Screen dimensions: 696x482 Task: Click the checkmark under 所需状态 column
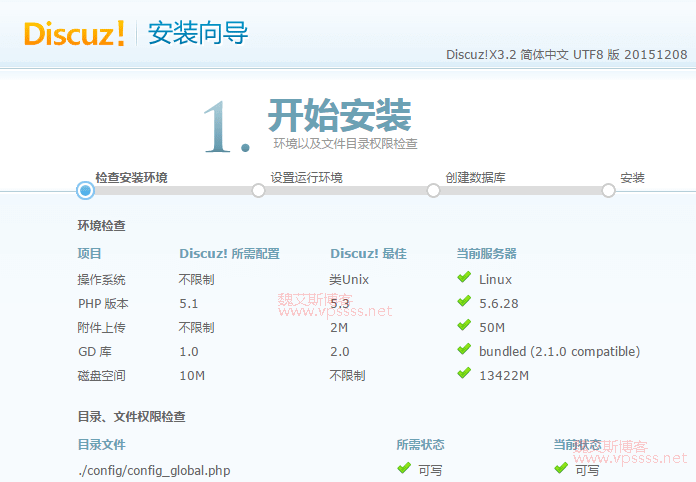click(x=404, y=469)
